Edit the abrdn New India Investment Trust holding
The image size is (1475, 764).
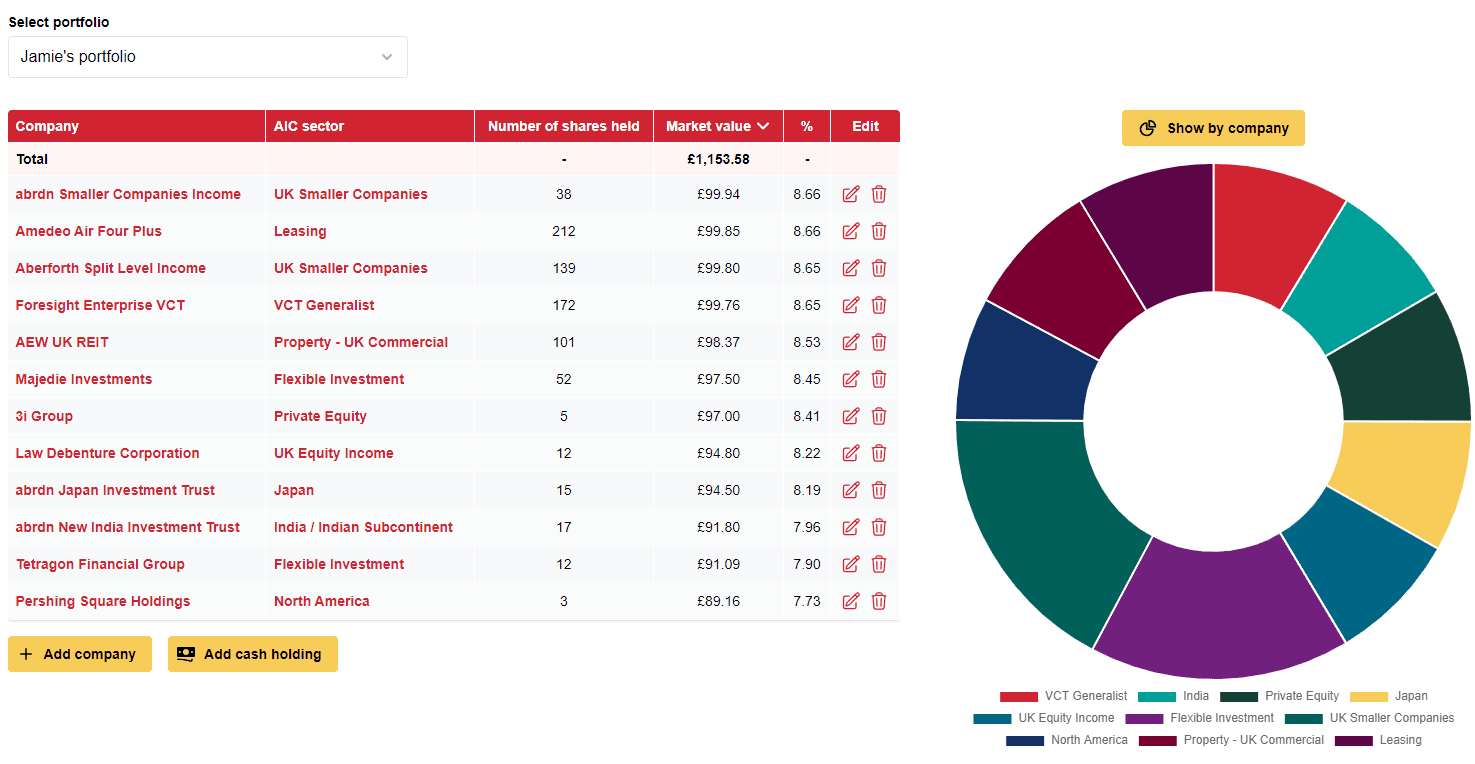(851, 527)
